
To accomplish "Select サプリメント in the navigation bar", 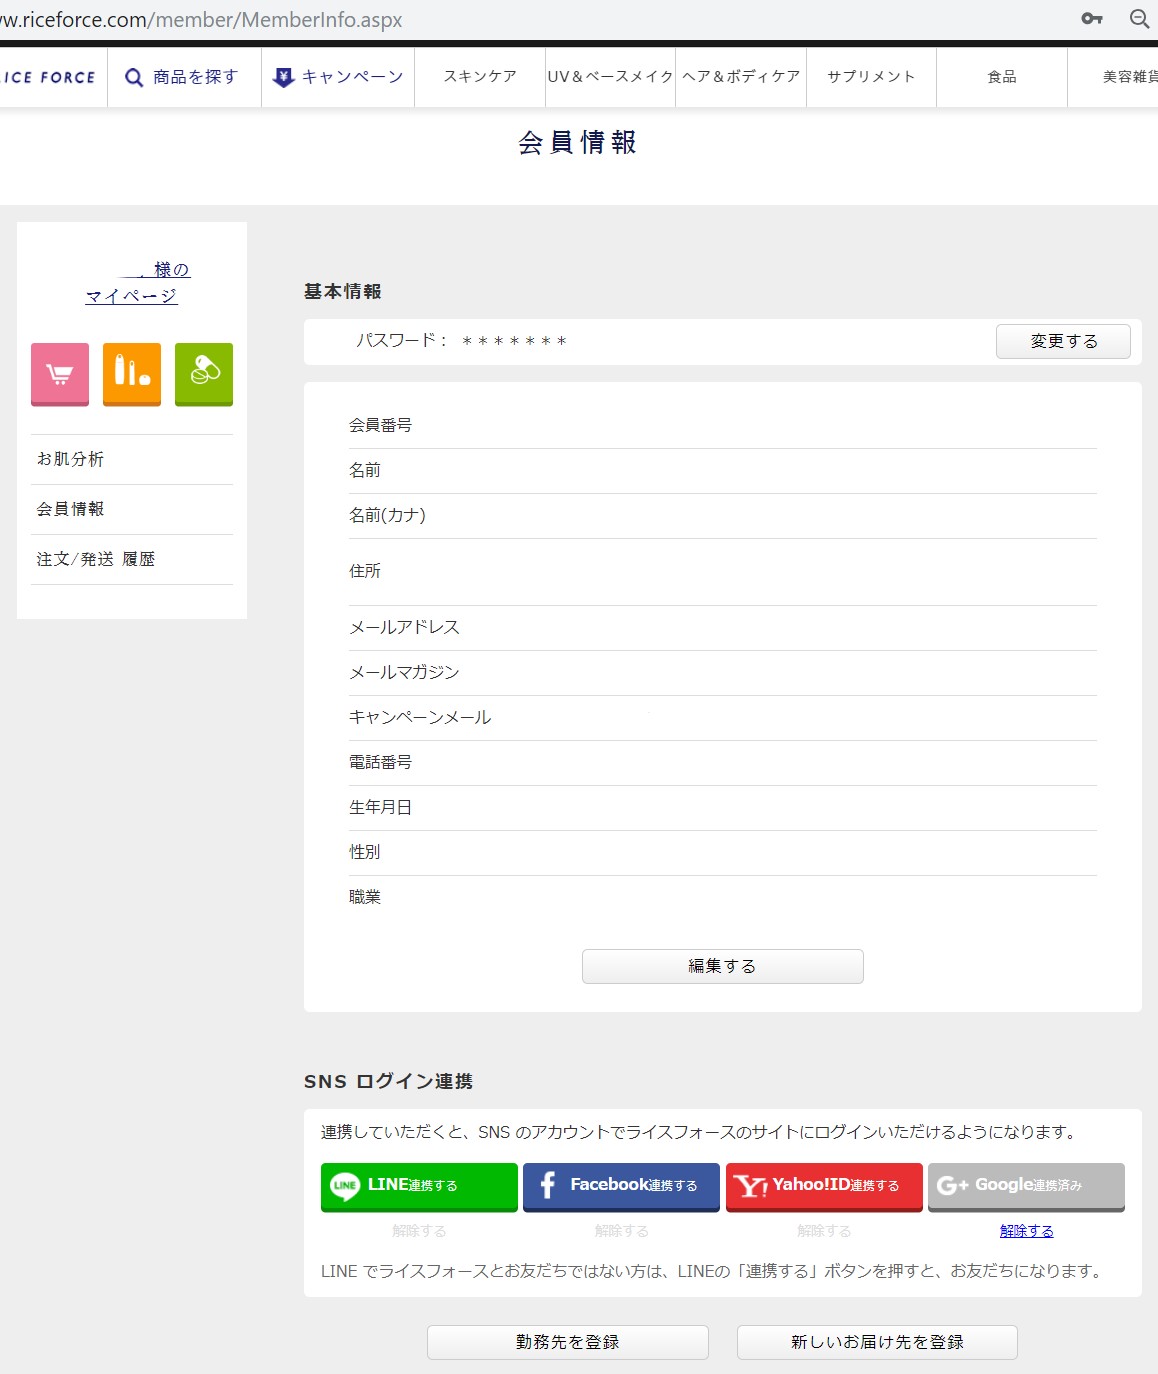I will (x=871, y=77).
